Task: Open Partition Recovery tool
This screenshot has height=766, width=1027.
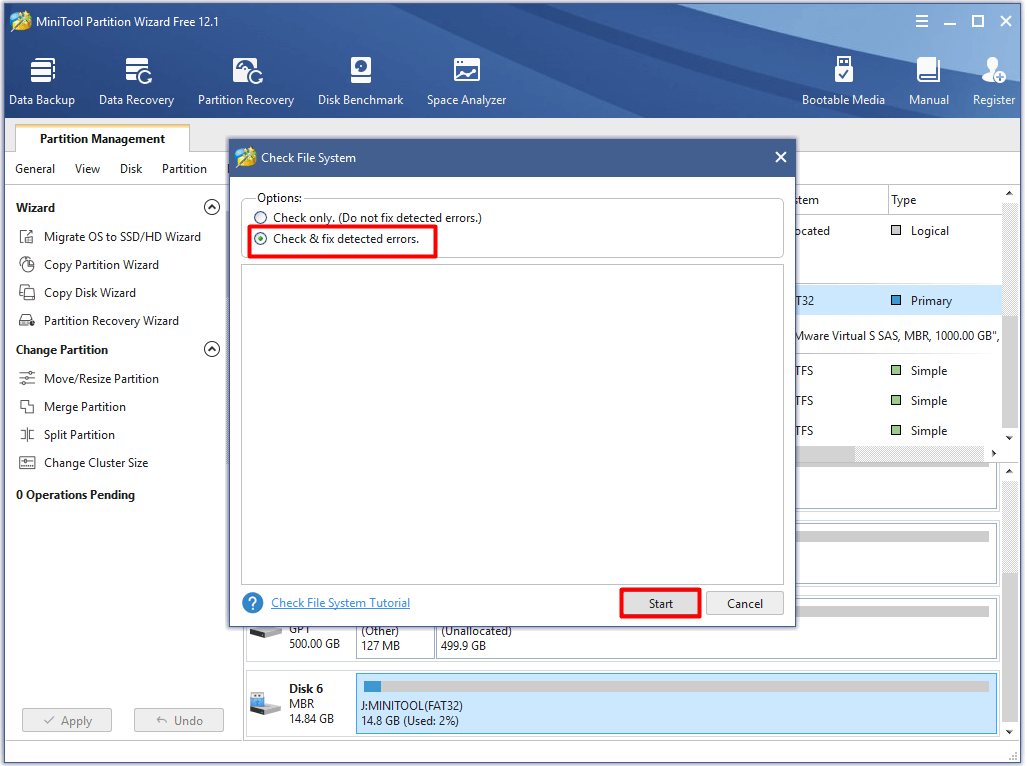Action: (246, 81)
